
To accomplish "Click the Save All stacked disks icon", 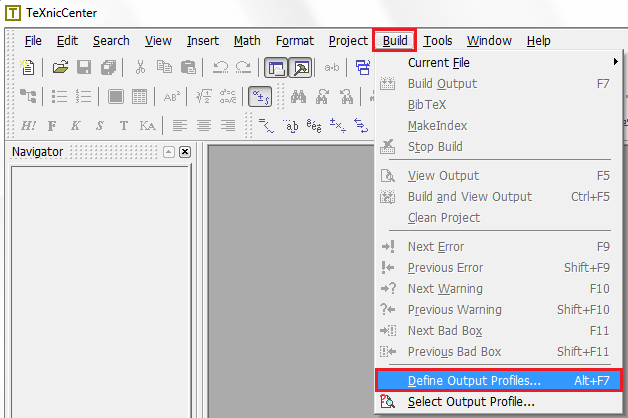I will pos(108,67).
